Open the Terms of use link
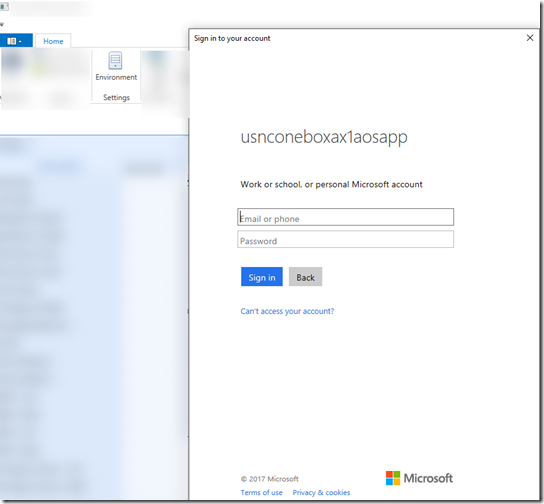Viewport: 544px width, 504px height. coord(262,493)
